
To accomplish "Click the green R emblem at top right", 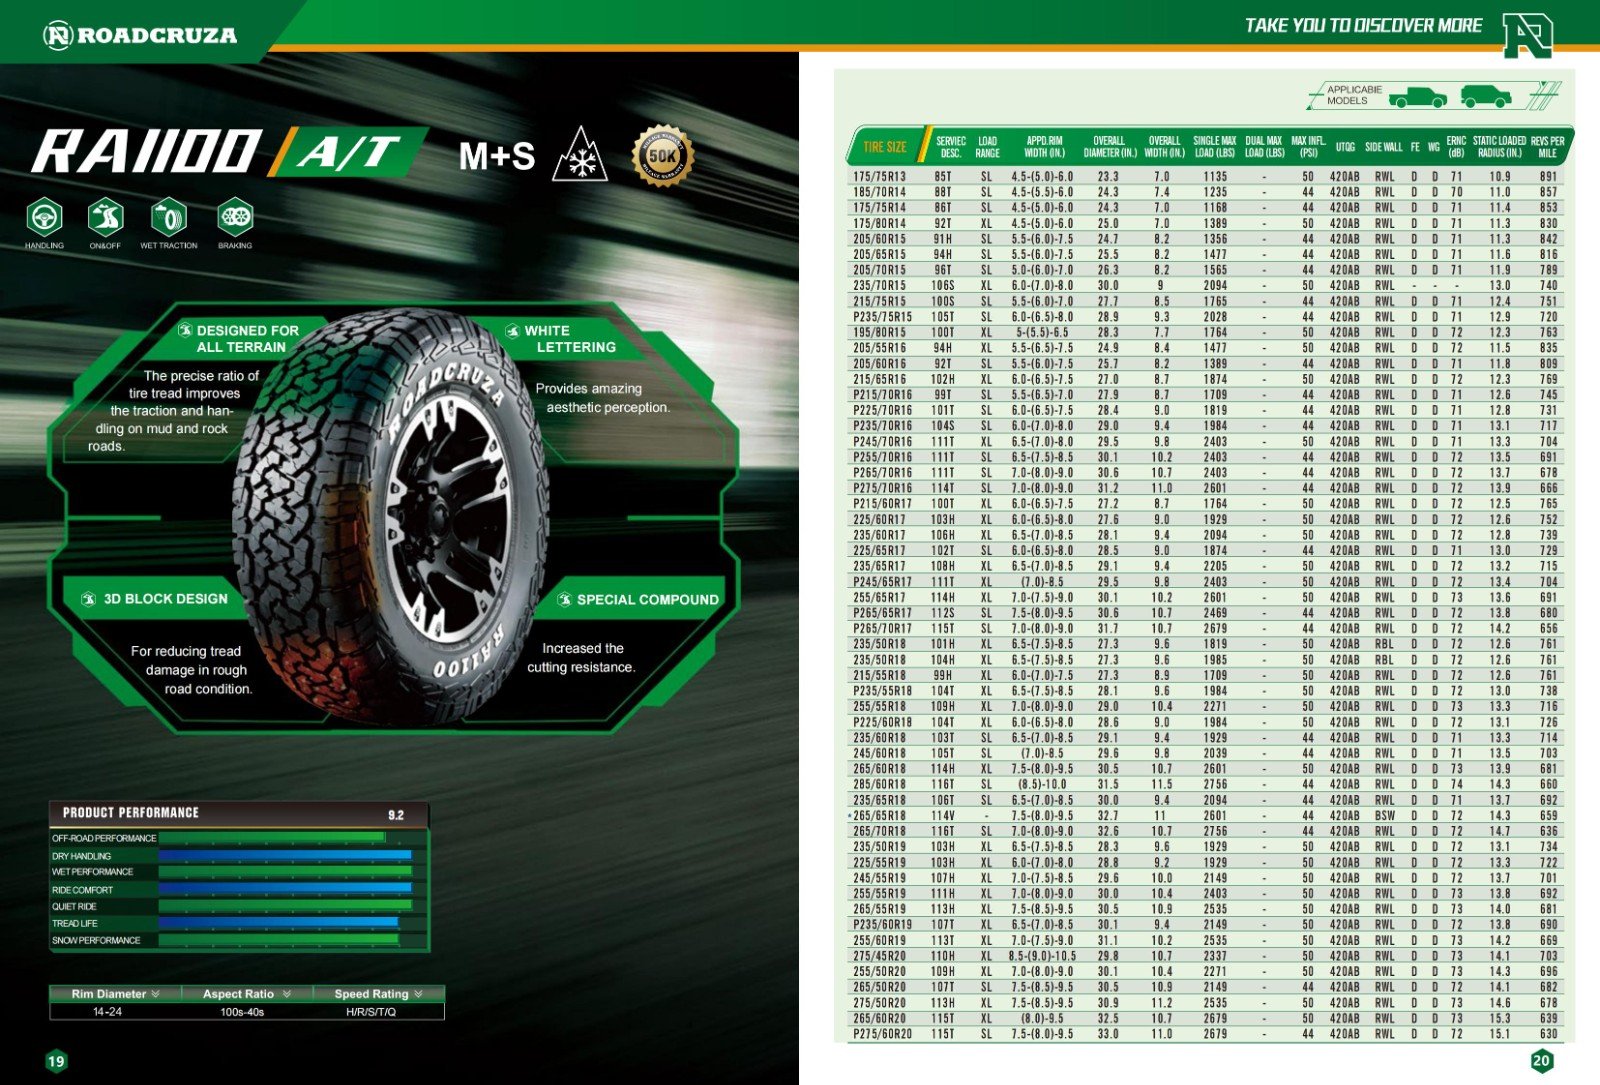I will 1527,36.
